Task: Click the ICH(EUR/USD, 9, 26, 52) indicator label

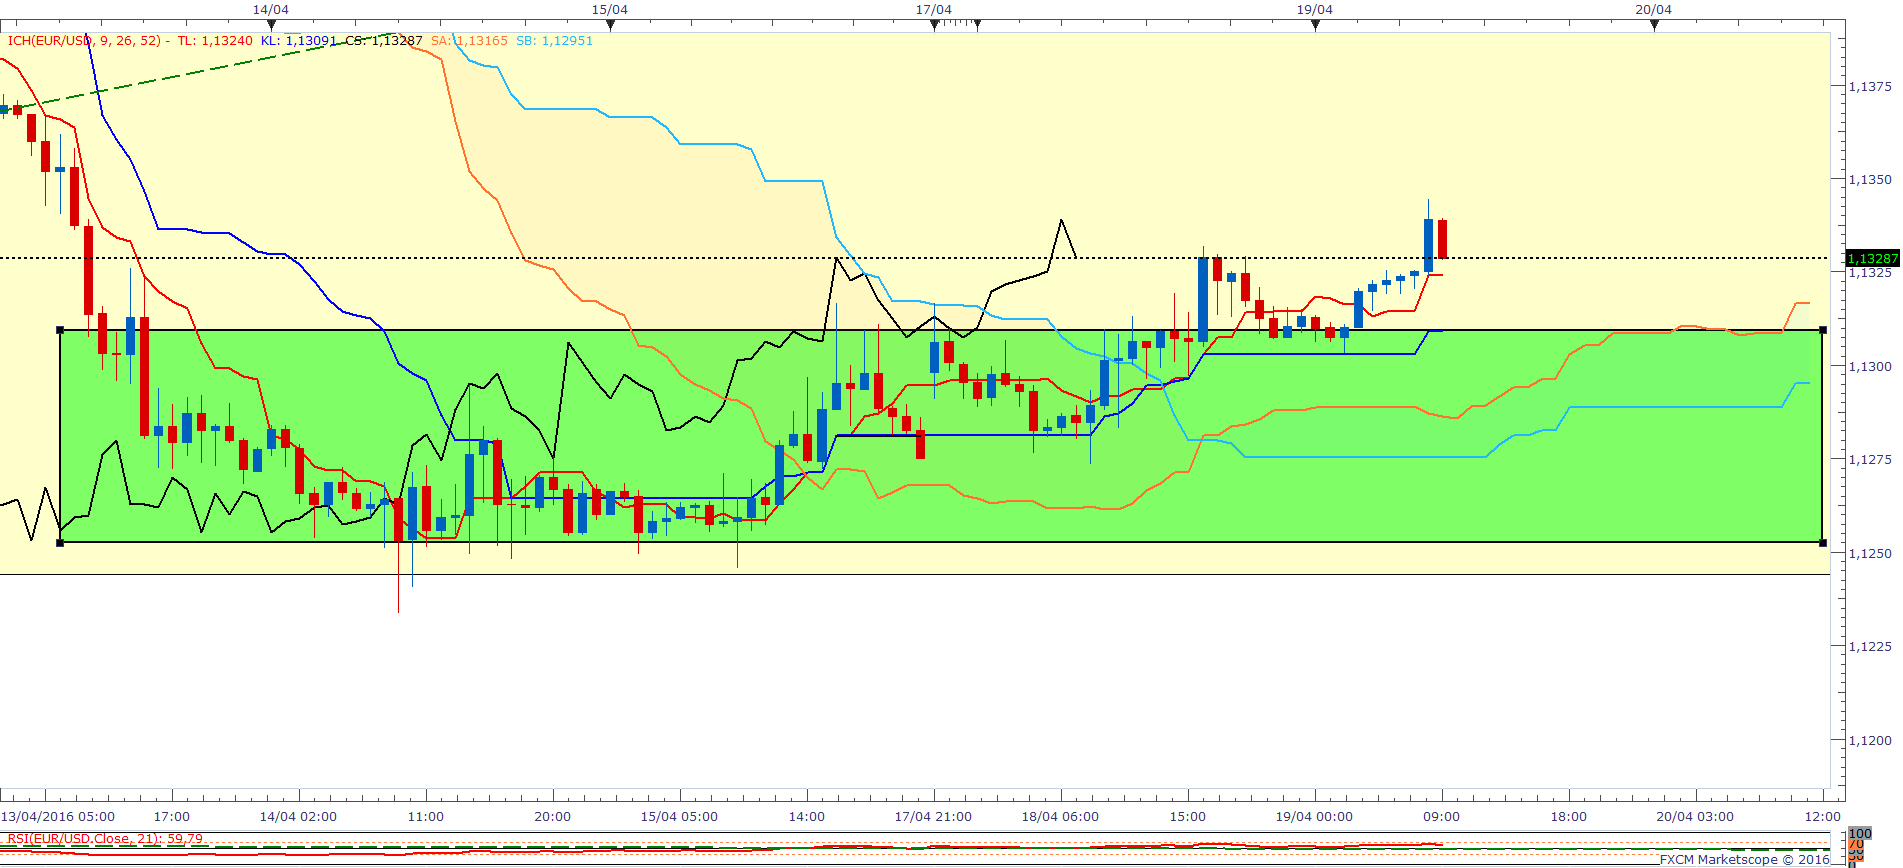Action: [84, 41]
